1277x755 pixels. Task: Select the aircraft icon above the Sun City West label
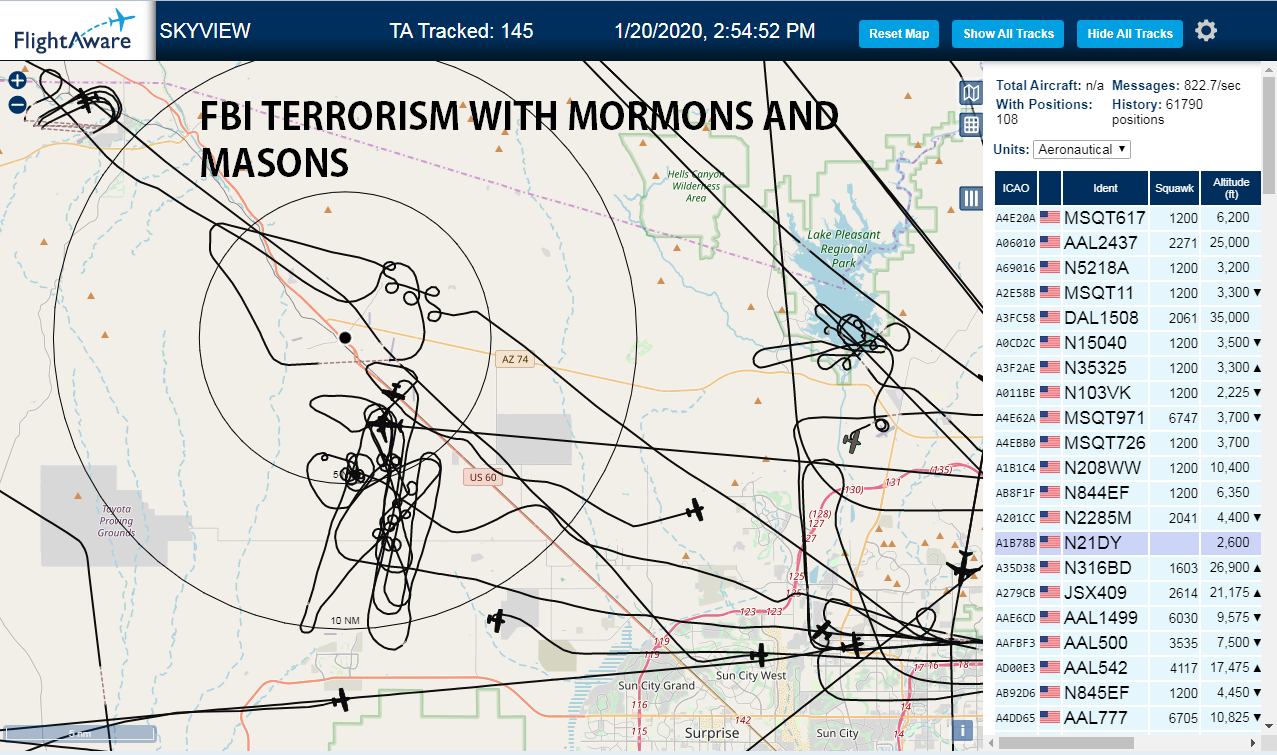pos(760,655)
